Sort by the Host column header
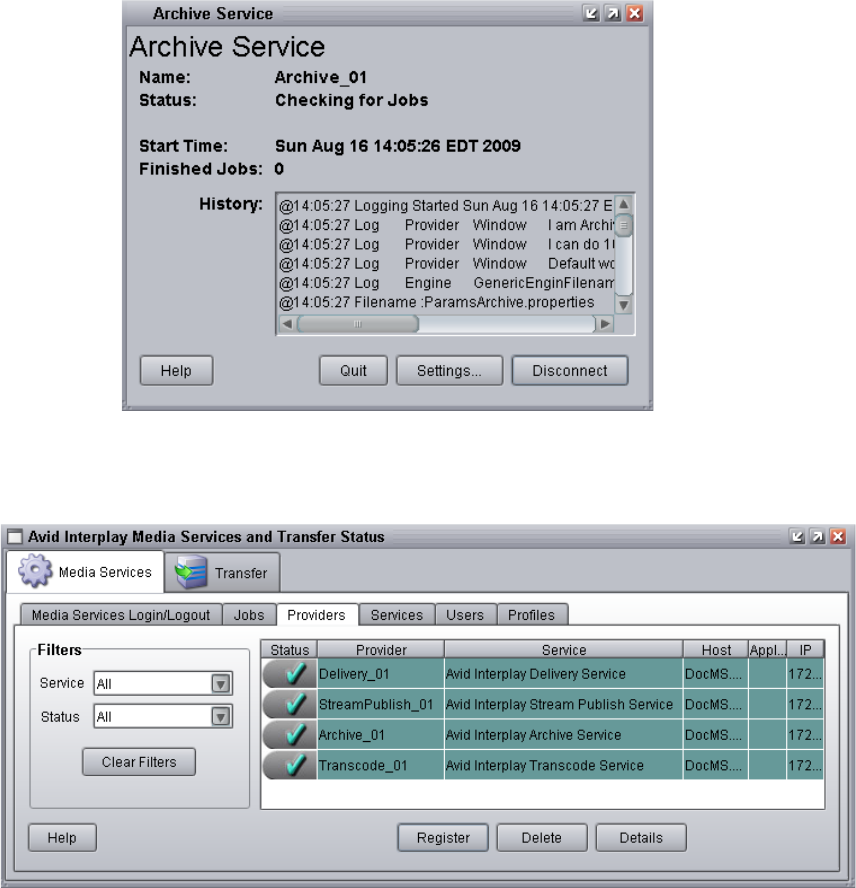The width and height of the screenshot is (856, 888). pos(716,650)
